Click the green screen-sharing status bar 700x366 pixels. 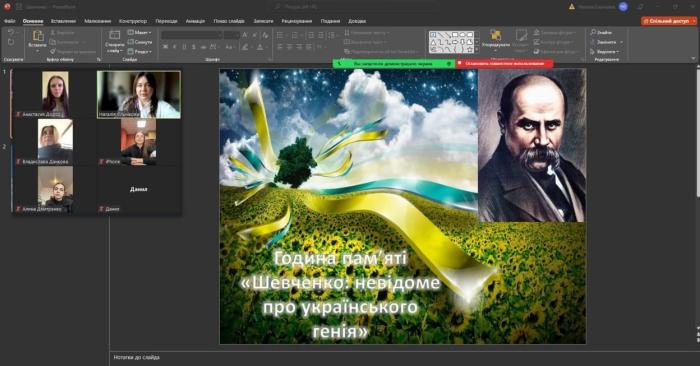pyautogui.click(x=394, y=64)
